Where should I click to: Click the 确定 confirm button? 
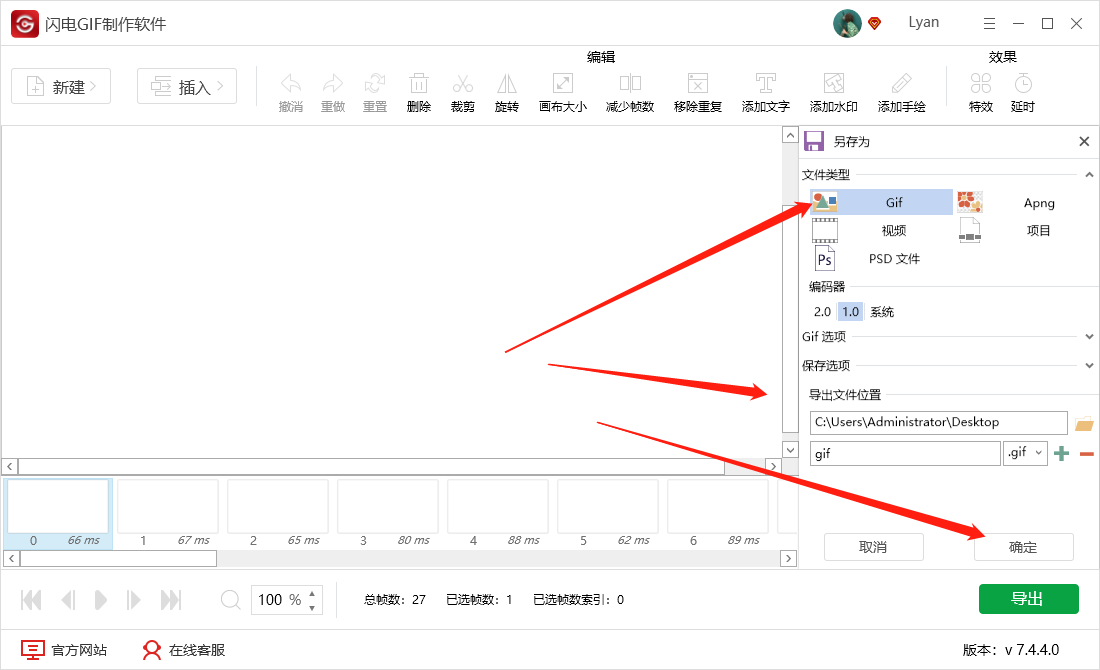pos(1023,547)
